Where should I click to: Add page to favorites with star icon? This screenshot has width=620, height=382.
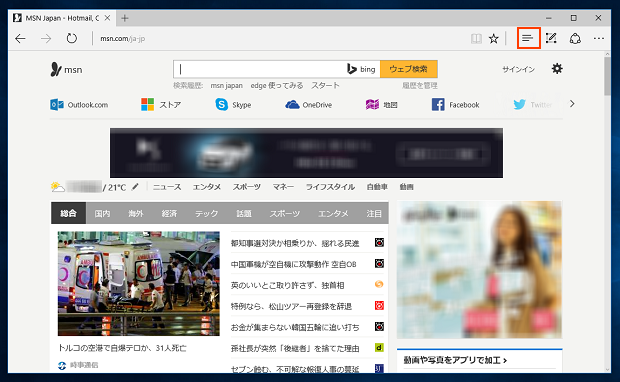[x=493, y=38]
